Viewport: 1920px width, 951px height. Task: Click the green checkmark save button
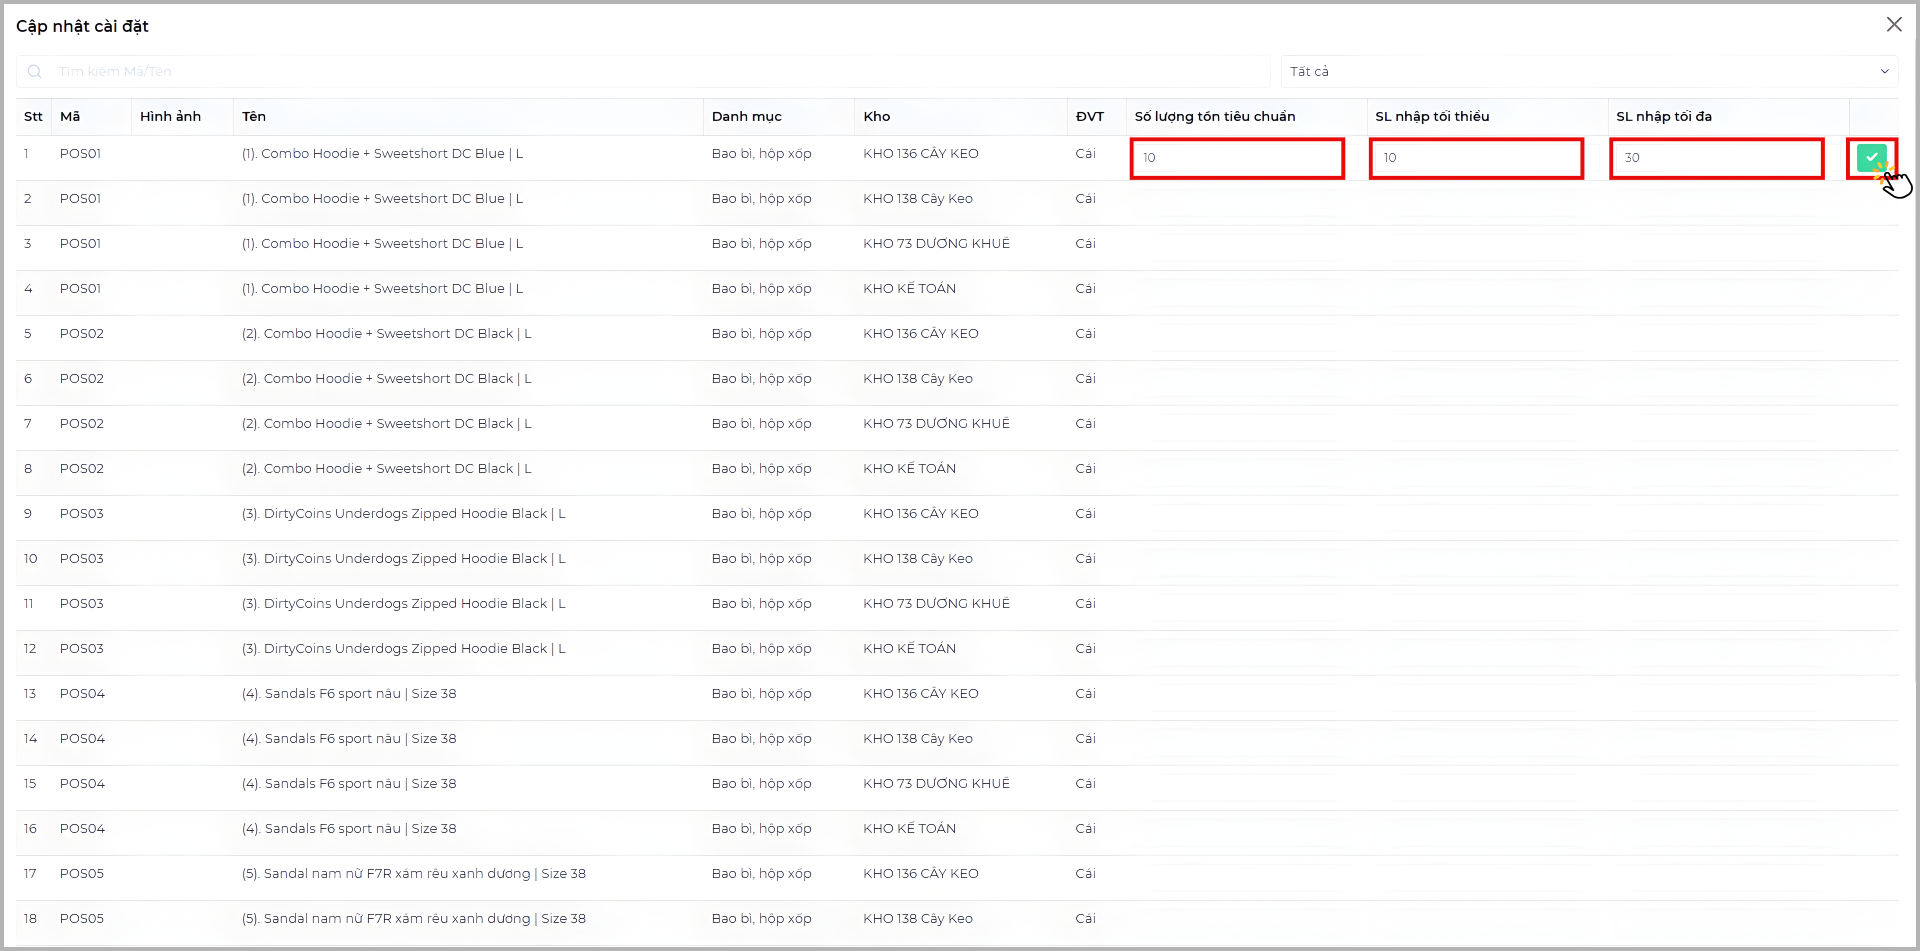click(x=1871, y=157)
